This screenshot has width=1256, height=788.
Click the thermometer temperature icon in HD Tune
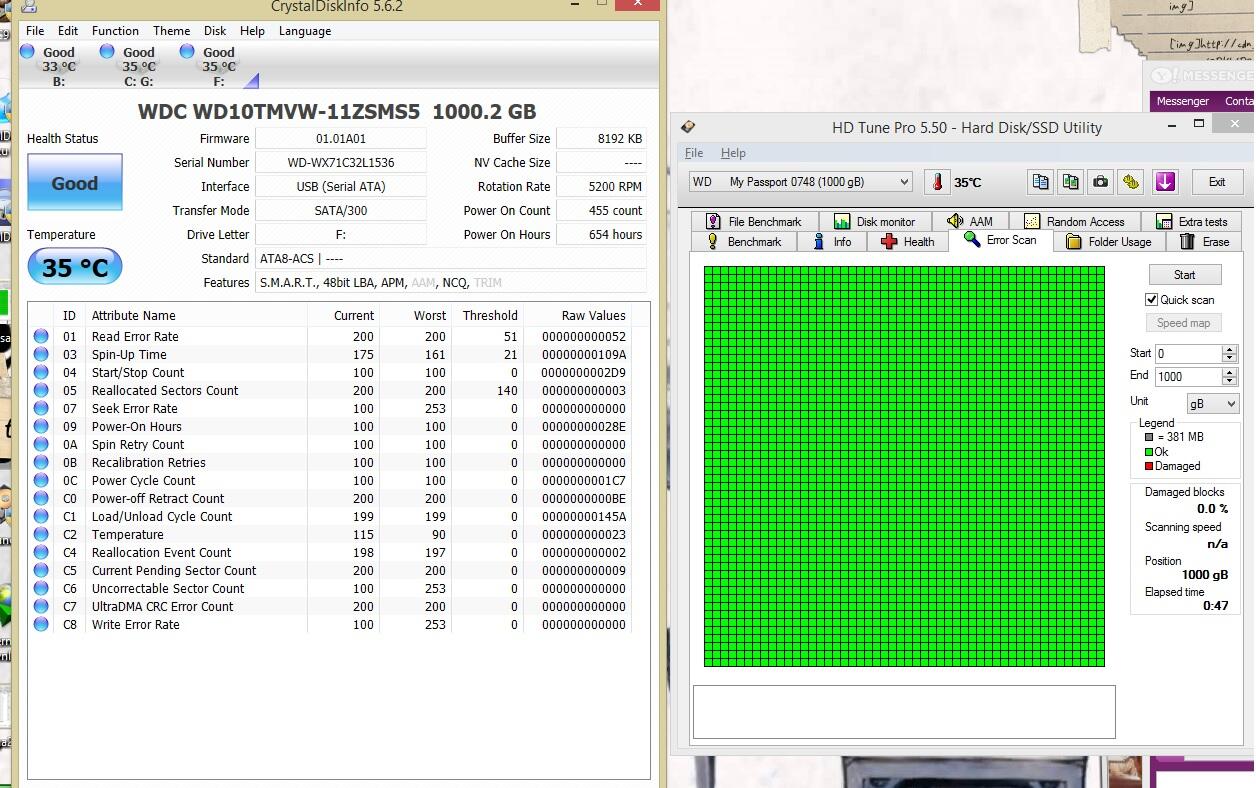(937, 182)
